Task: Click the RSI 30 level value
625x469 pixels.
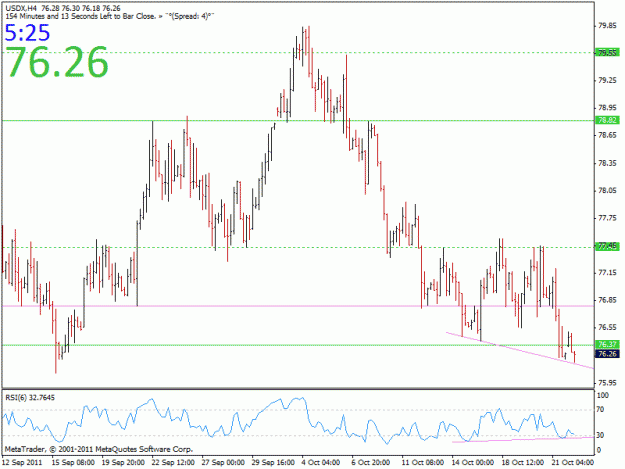Action: point(601,435)
